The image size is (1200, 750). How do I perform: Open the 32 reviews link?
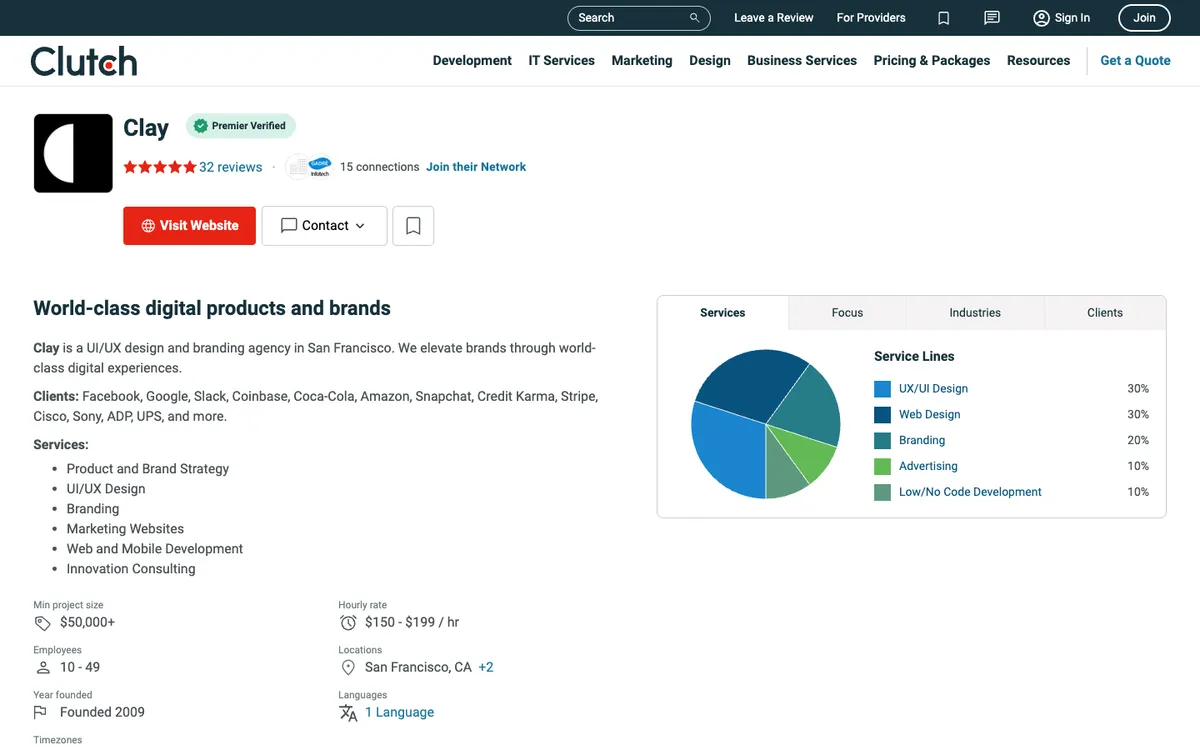point(231,167)
